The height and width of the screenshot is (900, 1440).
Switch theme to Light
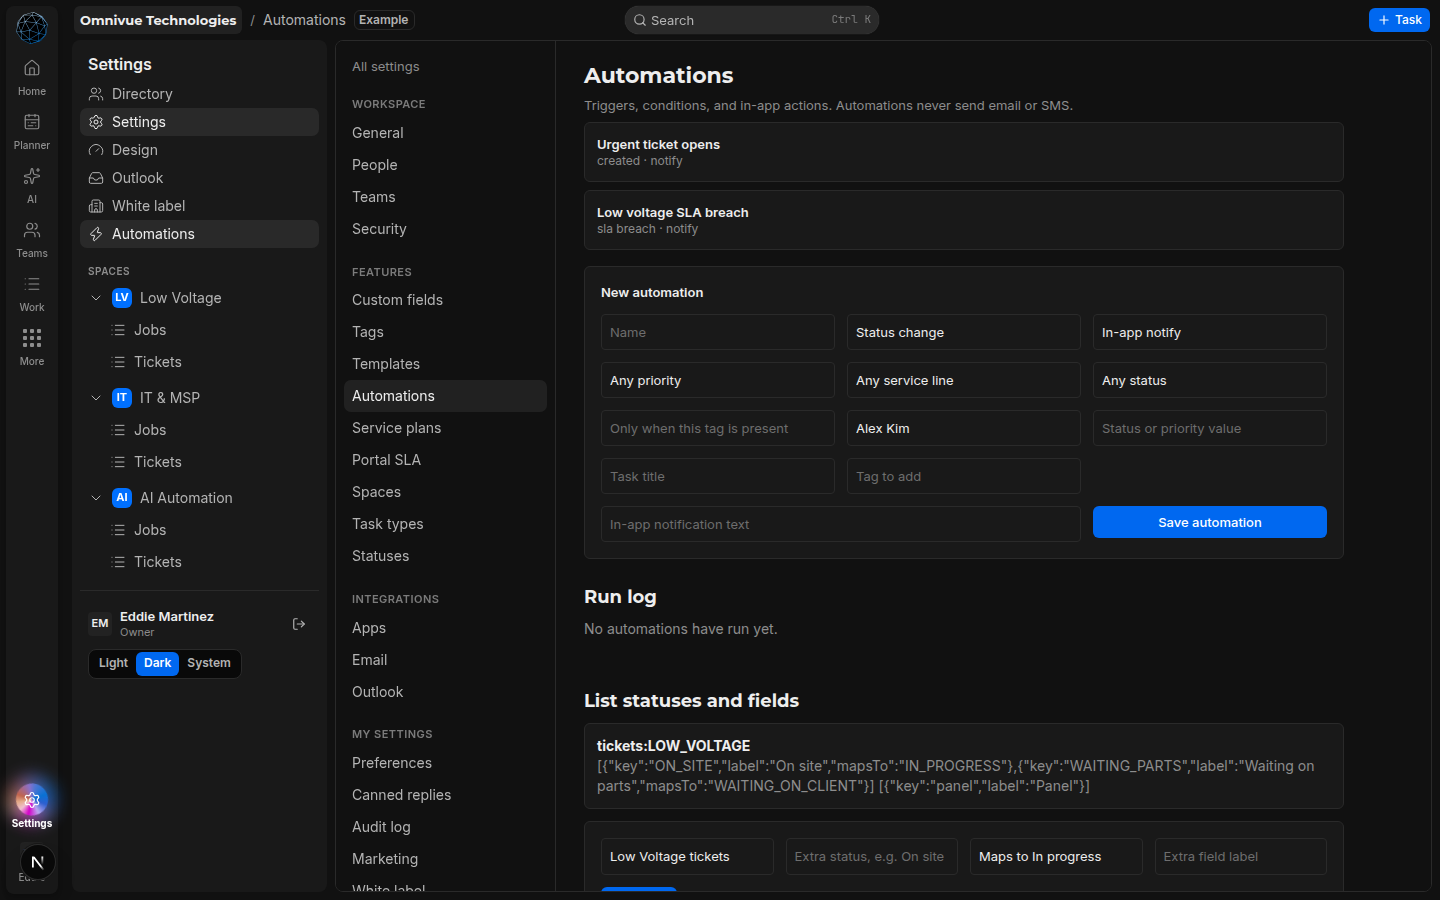coord(113,663)
